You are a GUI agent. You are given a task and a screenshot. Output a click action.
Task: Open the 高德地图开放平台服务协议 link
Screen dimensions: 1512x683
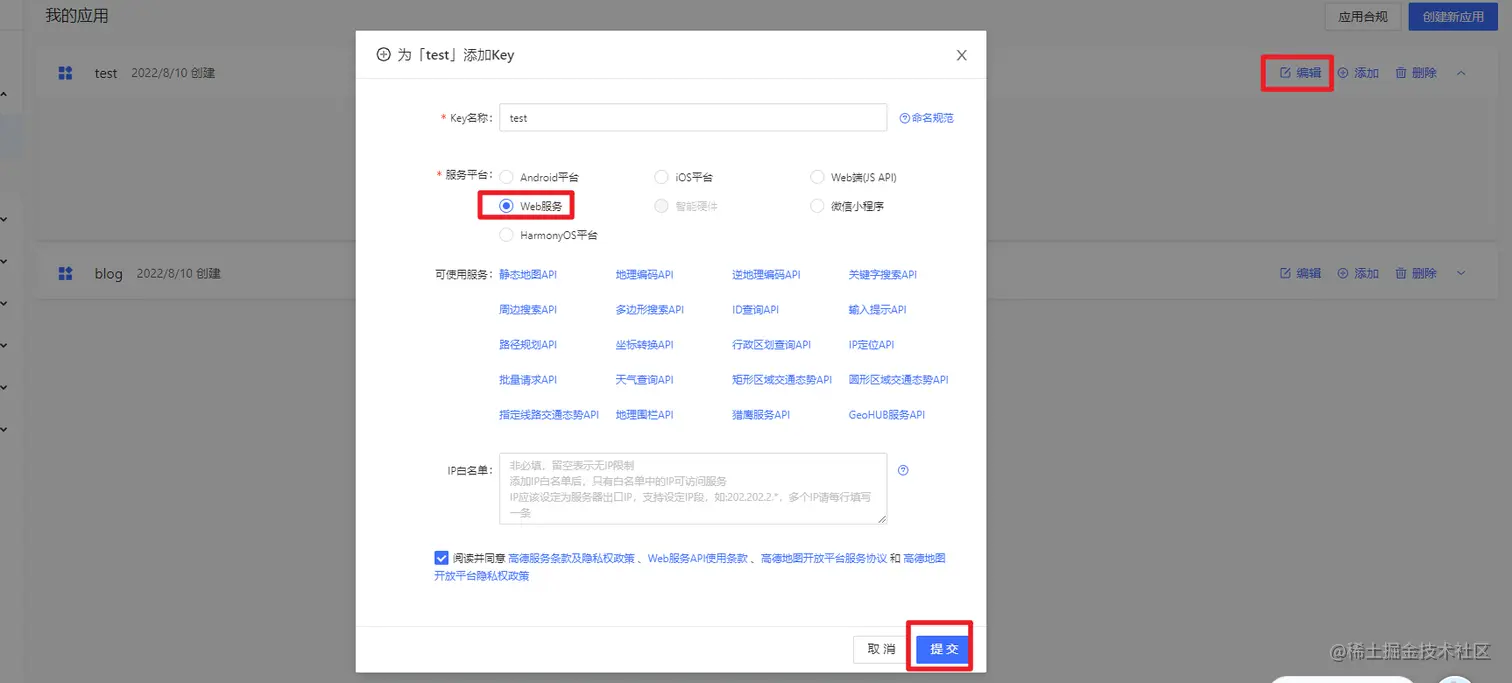click(824, 558)
